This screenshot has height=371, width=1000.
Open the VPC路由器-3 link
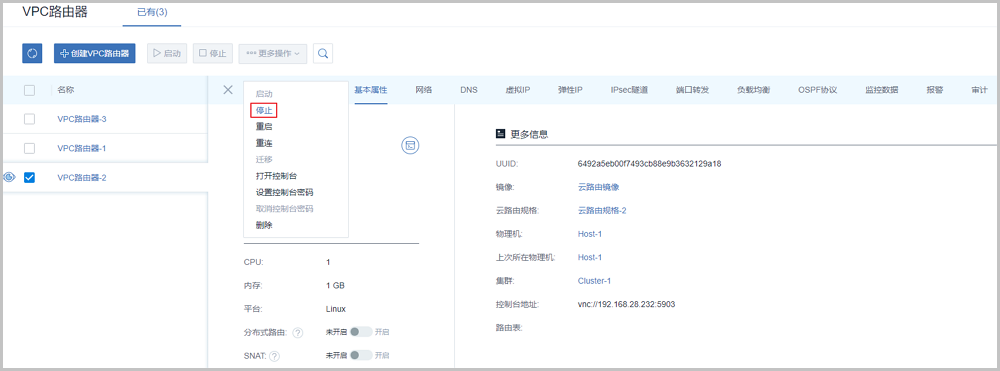tap(82, 119)
